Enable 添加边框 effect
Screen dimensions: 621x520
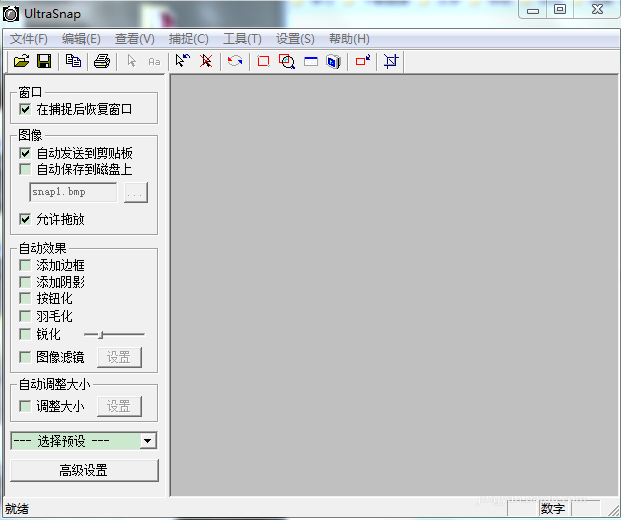[25, 265]
